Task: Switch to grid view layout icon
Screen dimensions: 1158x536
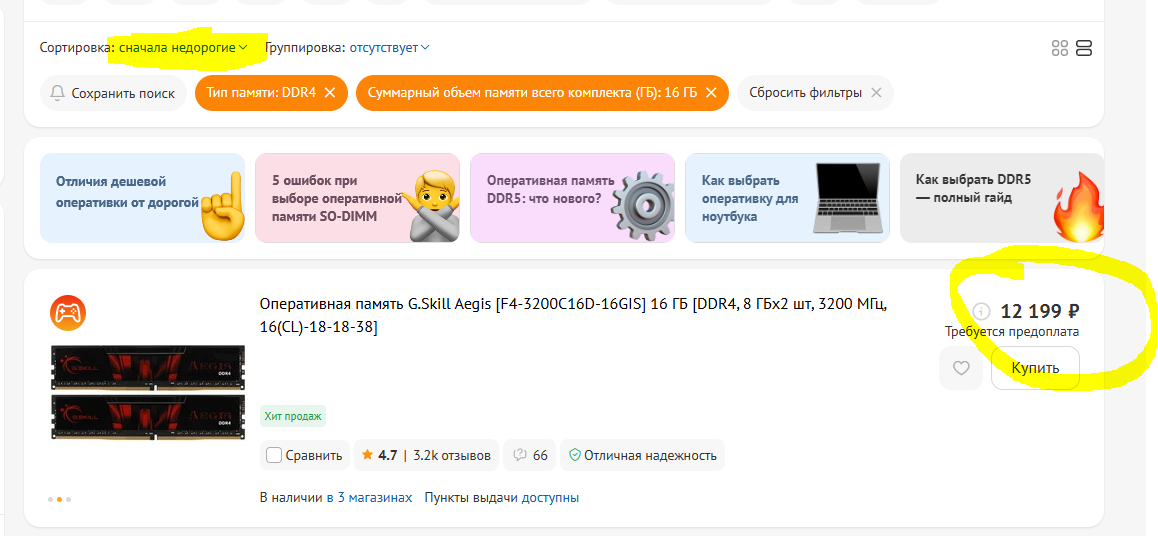Action: tap(1060, 48)
